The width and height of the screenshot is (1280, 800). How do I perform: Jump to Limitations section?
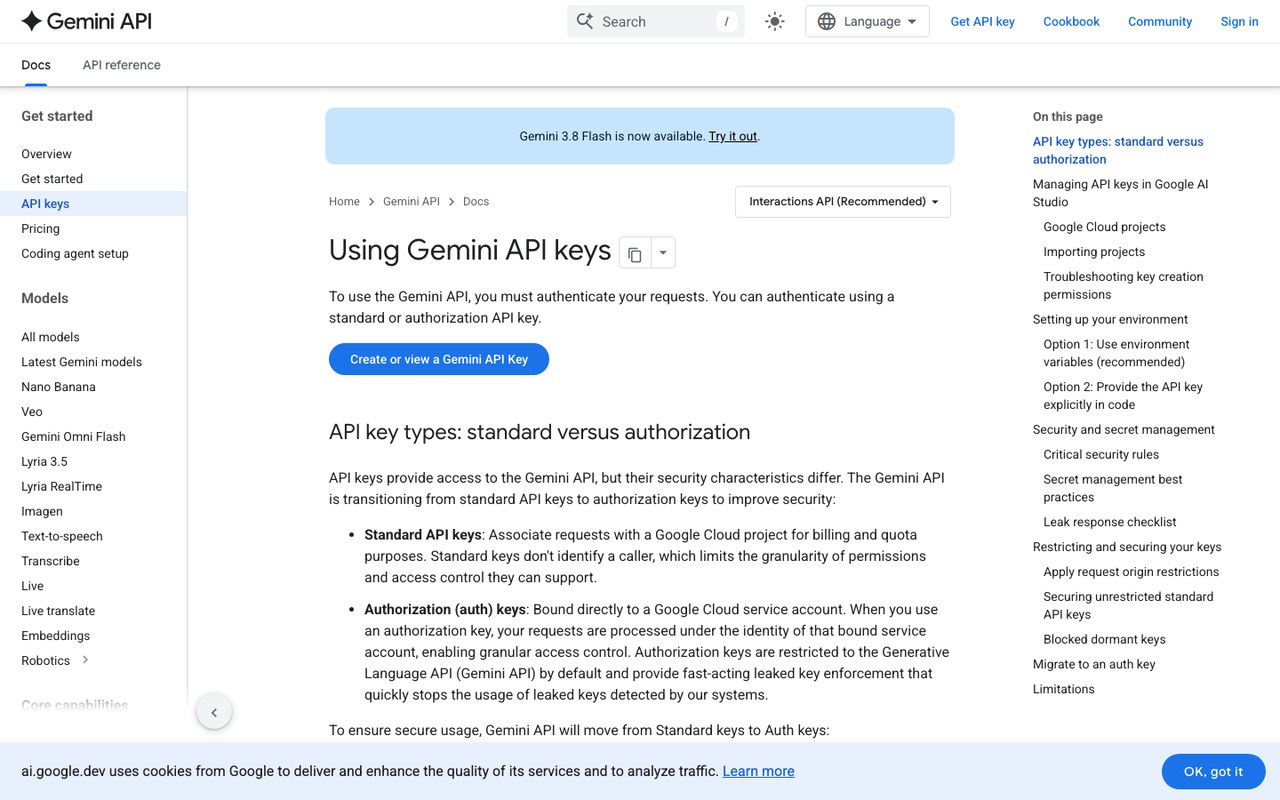coord(1063,689)
